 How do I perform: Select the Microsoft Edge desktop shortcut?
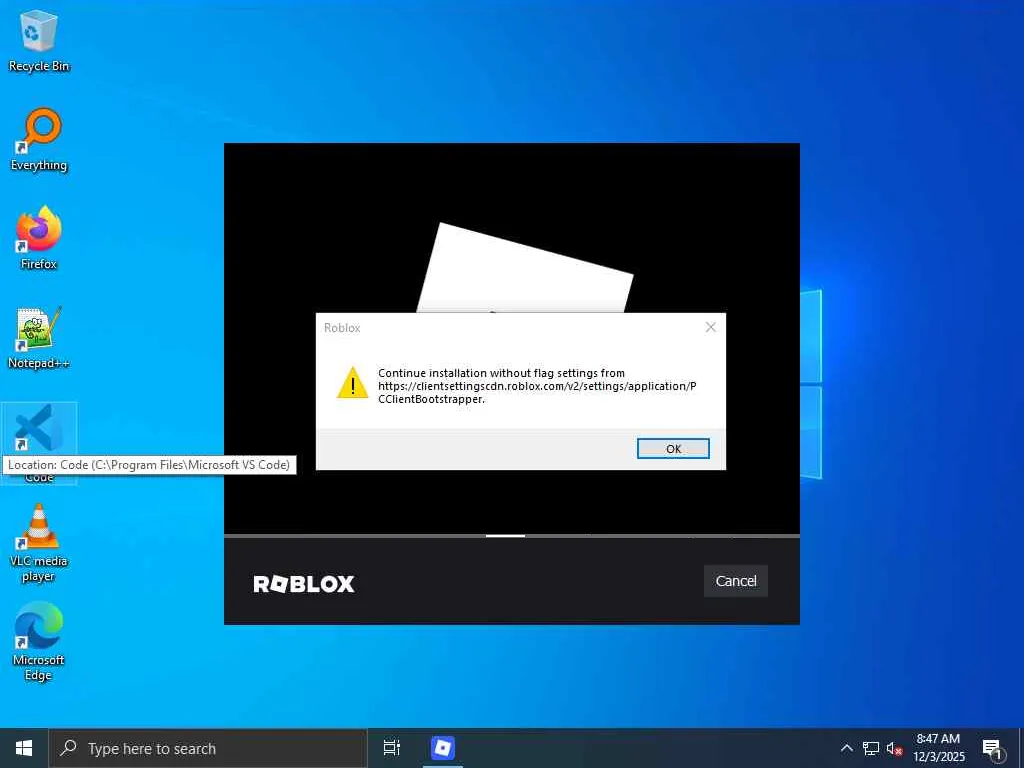[39, 641]
